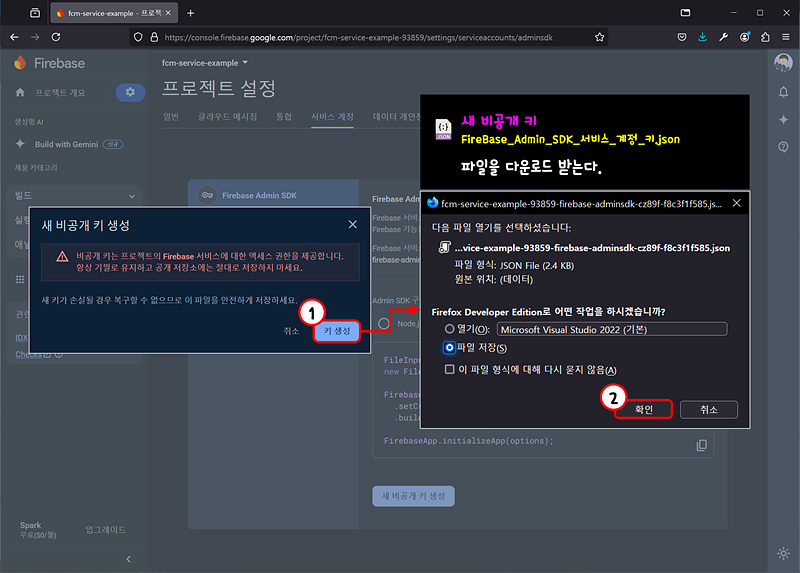800x573 pixels.
Task: Open the fcm-service-example project dropdown
Action: [x=205, y=63]
